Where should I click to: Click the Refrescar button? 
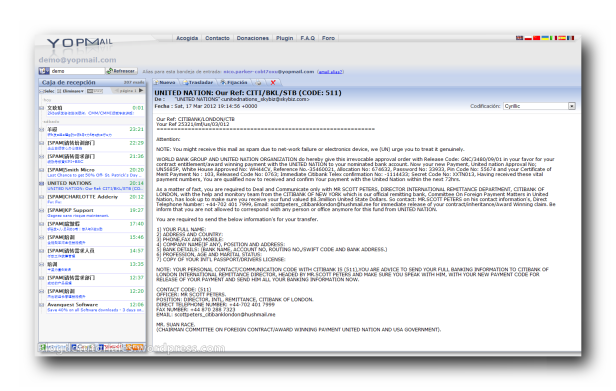(121, 71)
